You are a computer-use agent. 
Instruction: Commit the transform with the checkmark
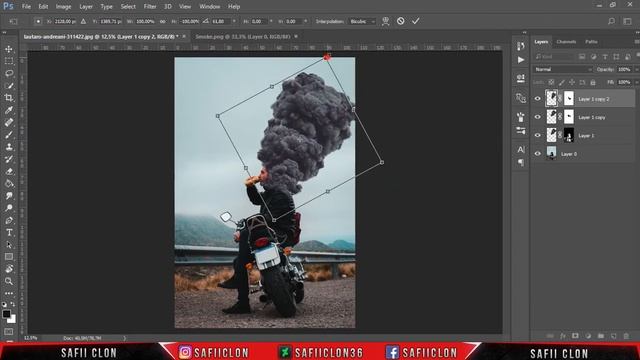click(x=416, y=21)
